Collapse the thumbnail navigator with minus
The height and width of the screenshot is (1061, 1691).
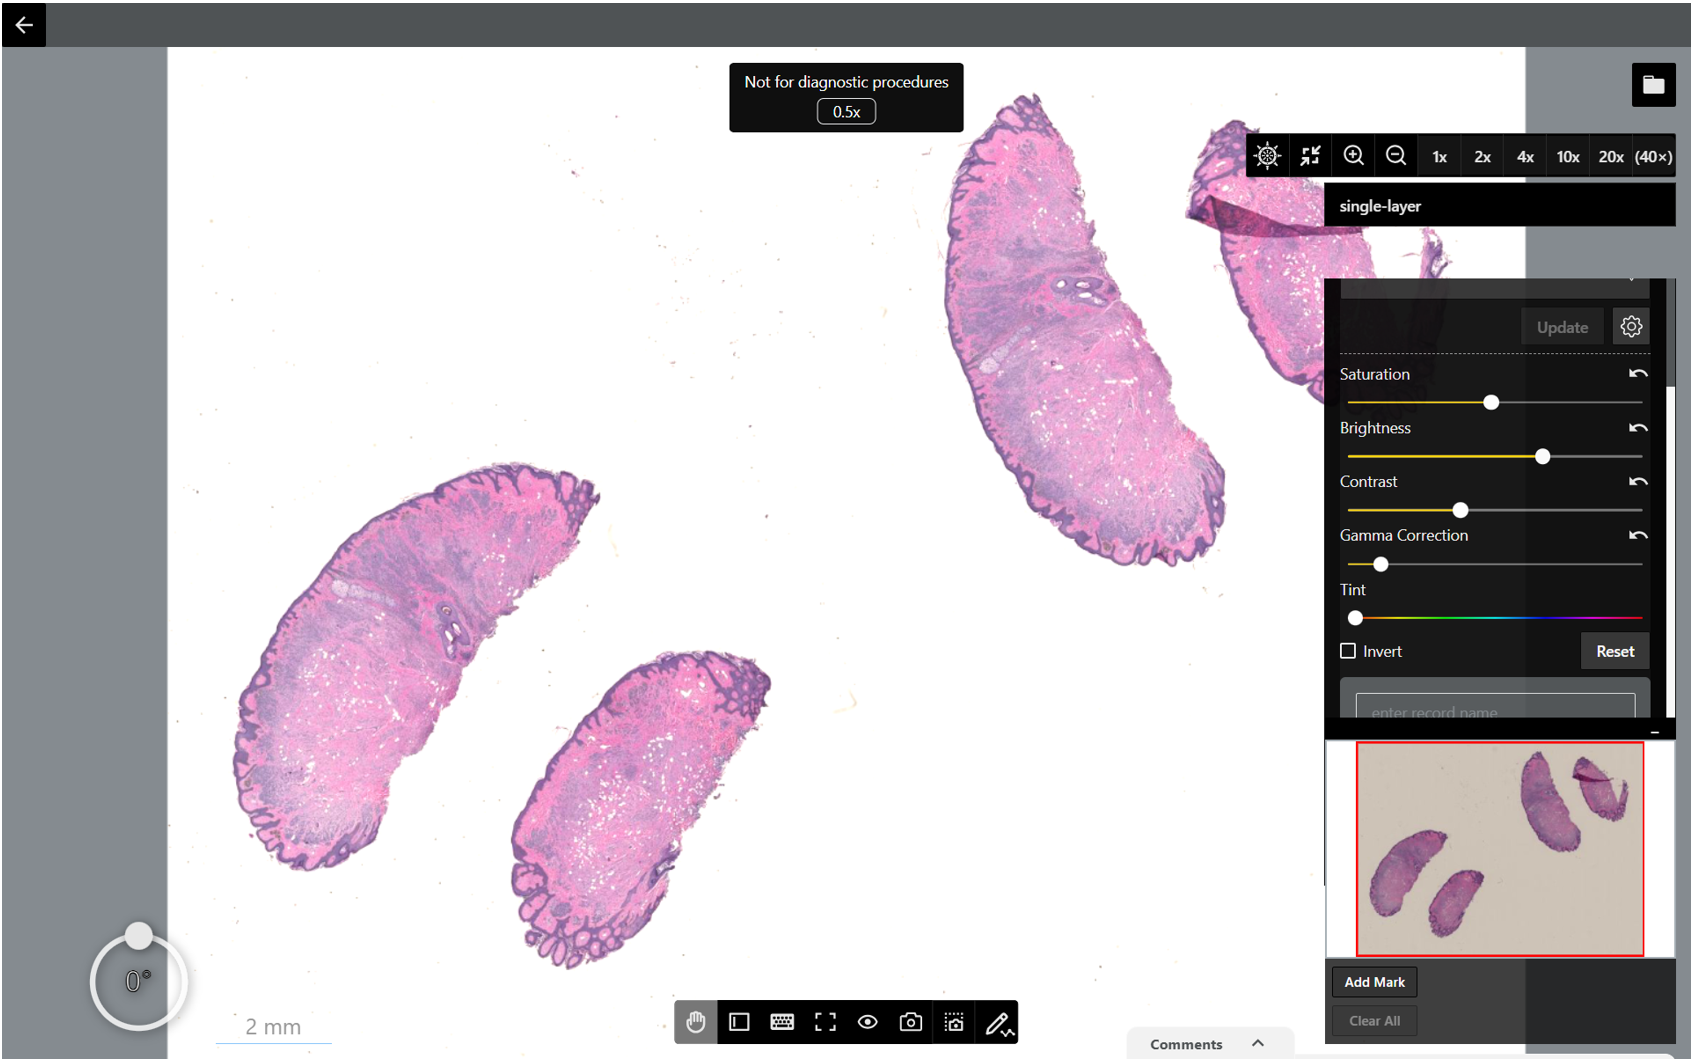click(1655, 733)
